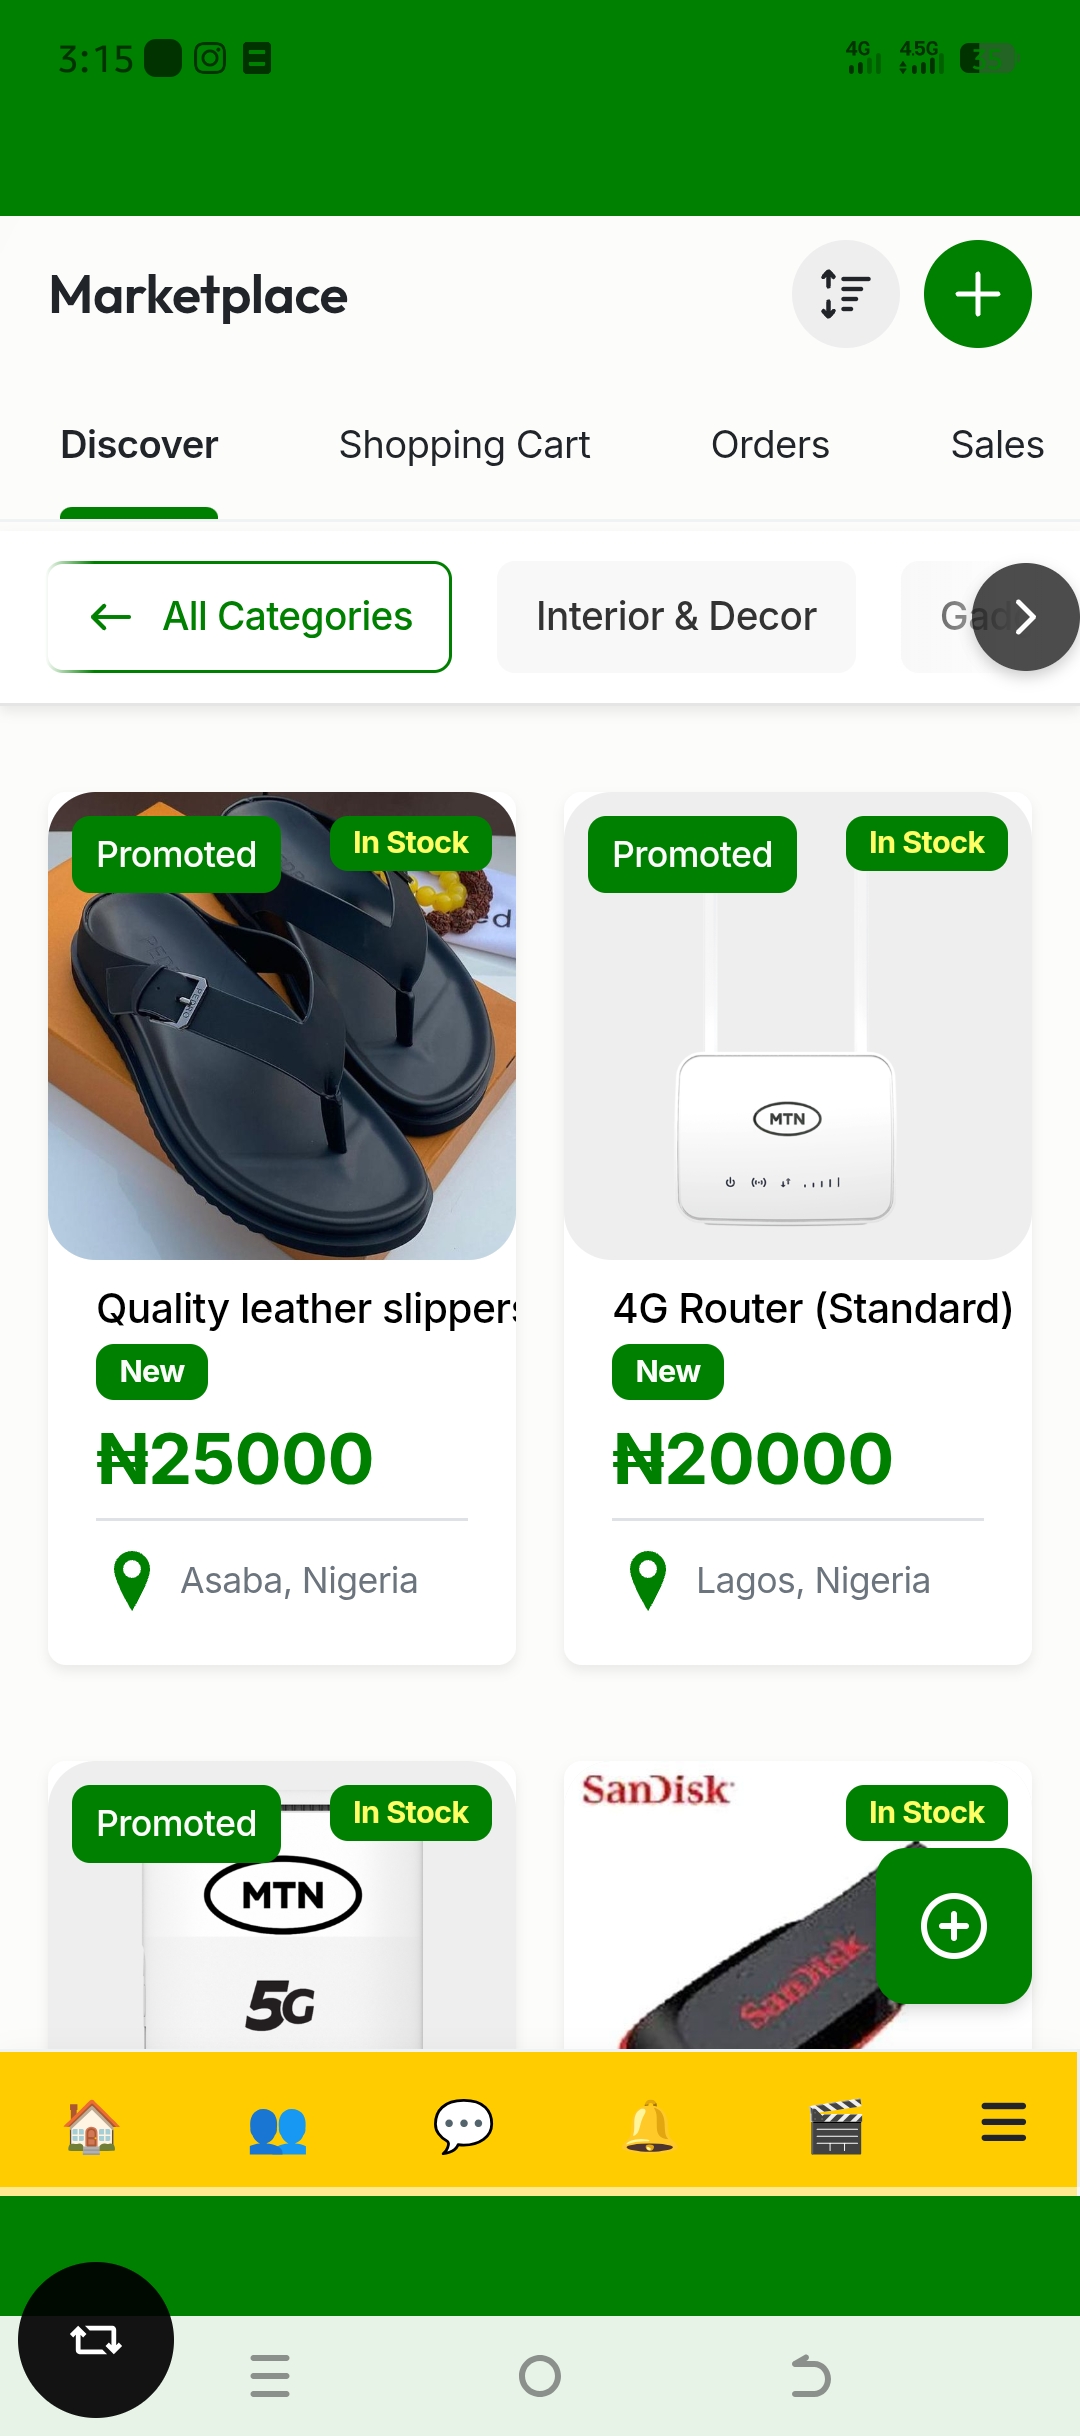Open the sort and filter options
Screen dimensions: 1080x2436
click(845, 294)
